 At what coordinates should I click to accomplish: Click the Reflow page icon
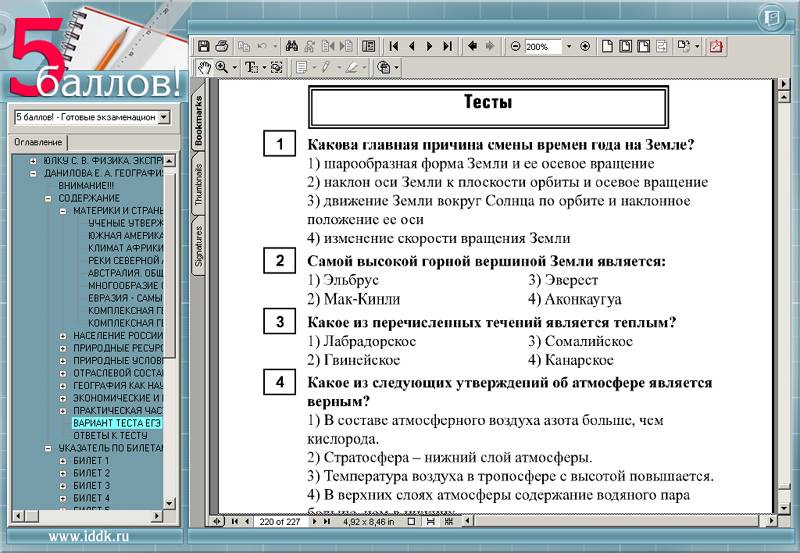point(662,46)
